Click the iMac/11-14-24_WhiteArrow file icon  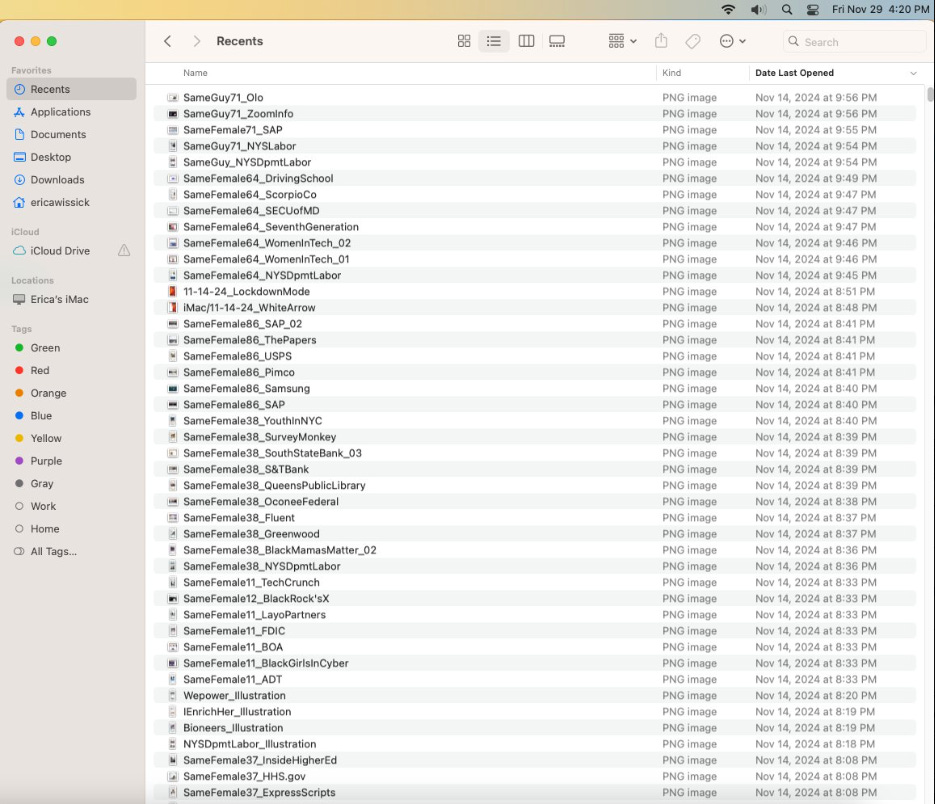pyautogui.click(x=172, y=308)
